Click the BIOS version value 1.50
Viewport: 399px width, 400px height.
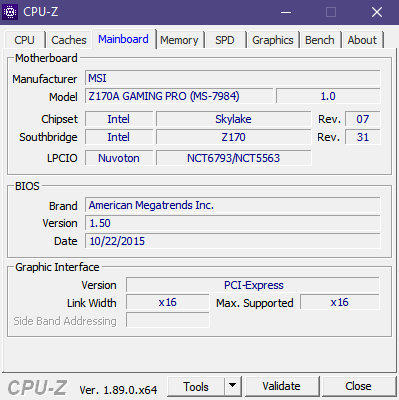coord(232,223)
